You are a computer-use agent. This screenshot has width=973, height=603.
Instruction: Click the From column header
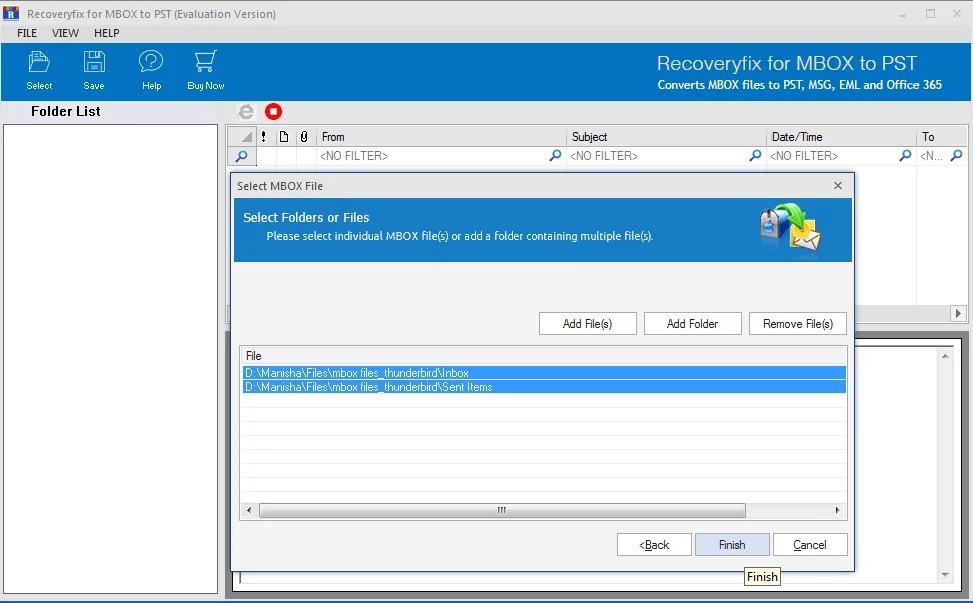[x=441, y=136]
